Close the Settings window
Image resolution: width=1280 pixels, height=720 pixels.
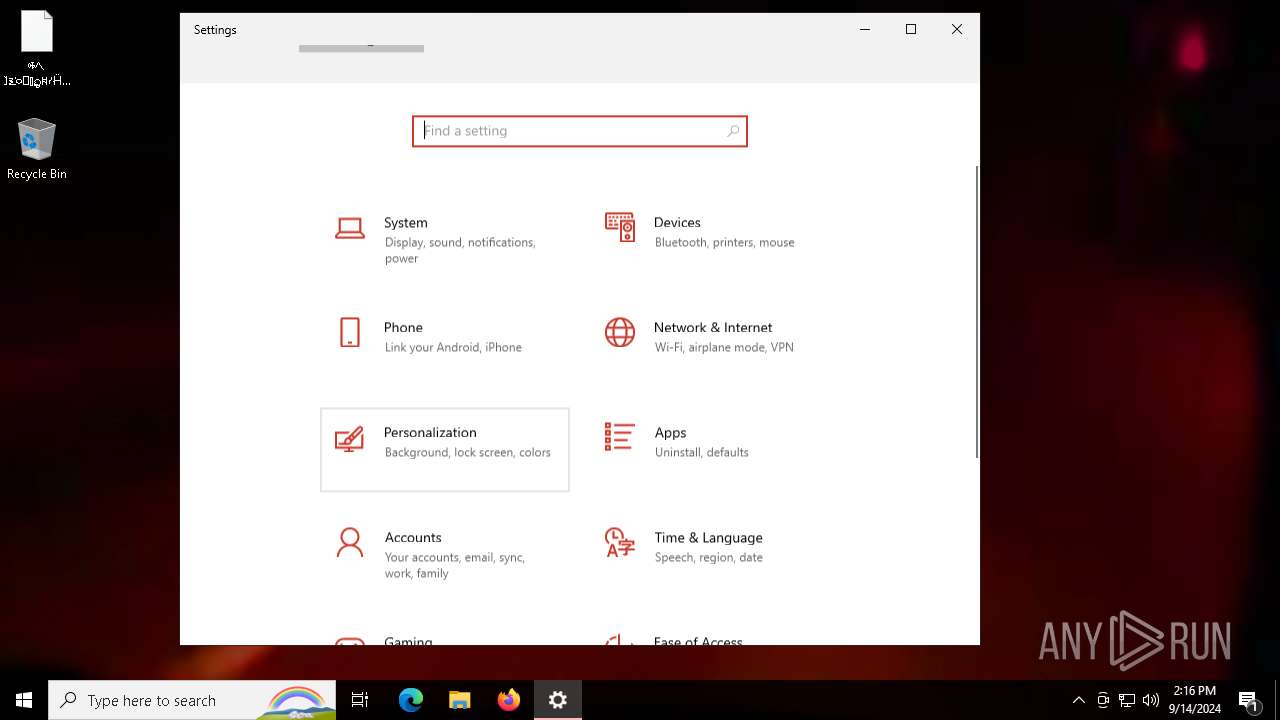957,30
